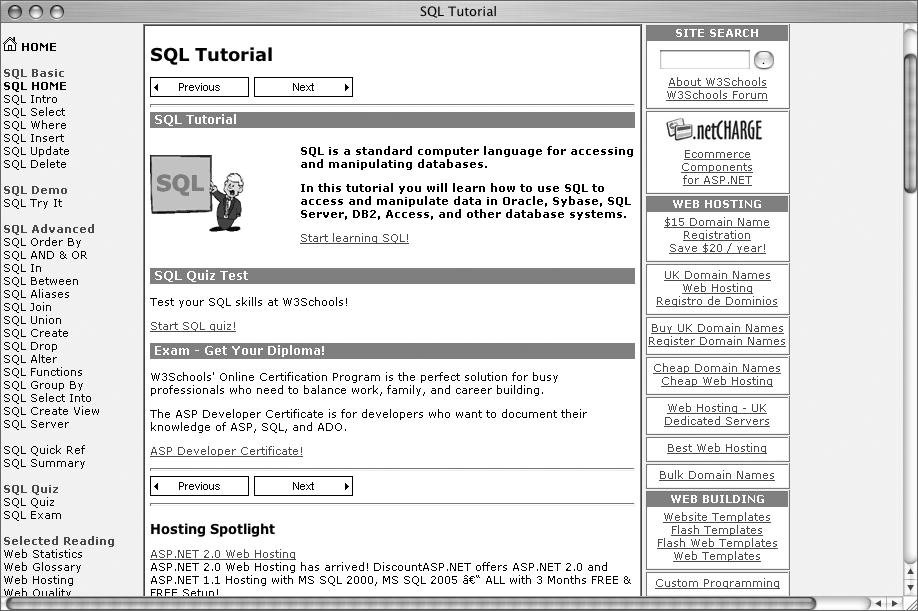Click the HOME house icon
The width and height of the screenshot is (918, 611).
point(10,44)
